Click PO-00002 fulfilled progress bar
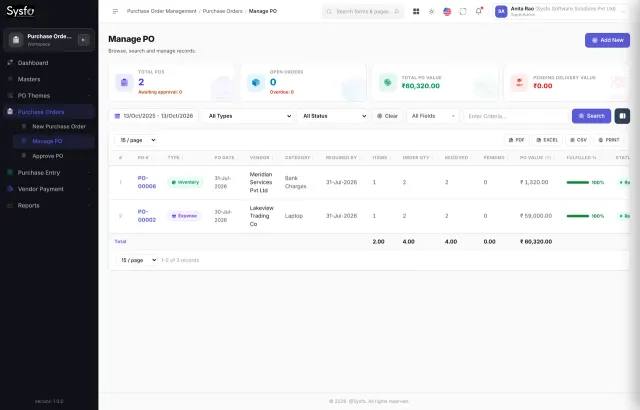 tap(578, 216)
